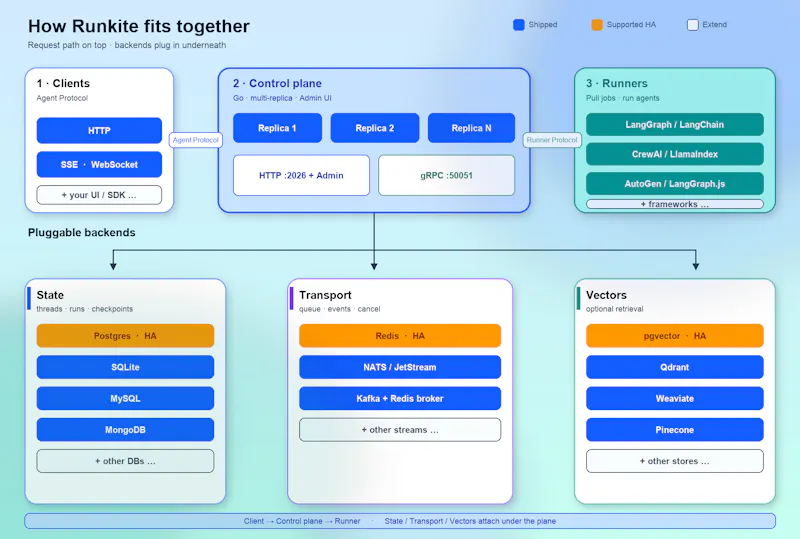Select the Weaviate vector store

pyautogui.click(x=674, y=399)
